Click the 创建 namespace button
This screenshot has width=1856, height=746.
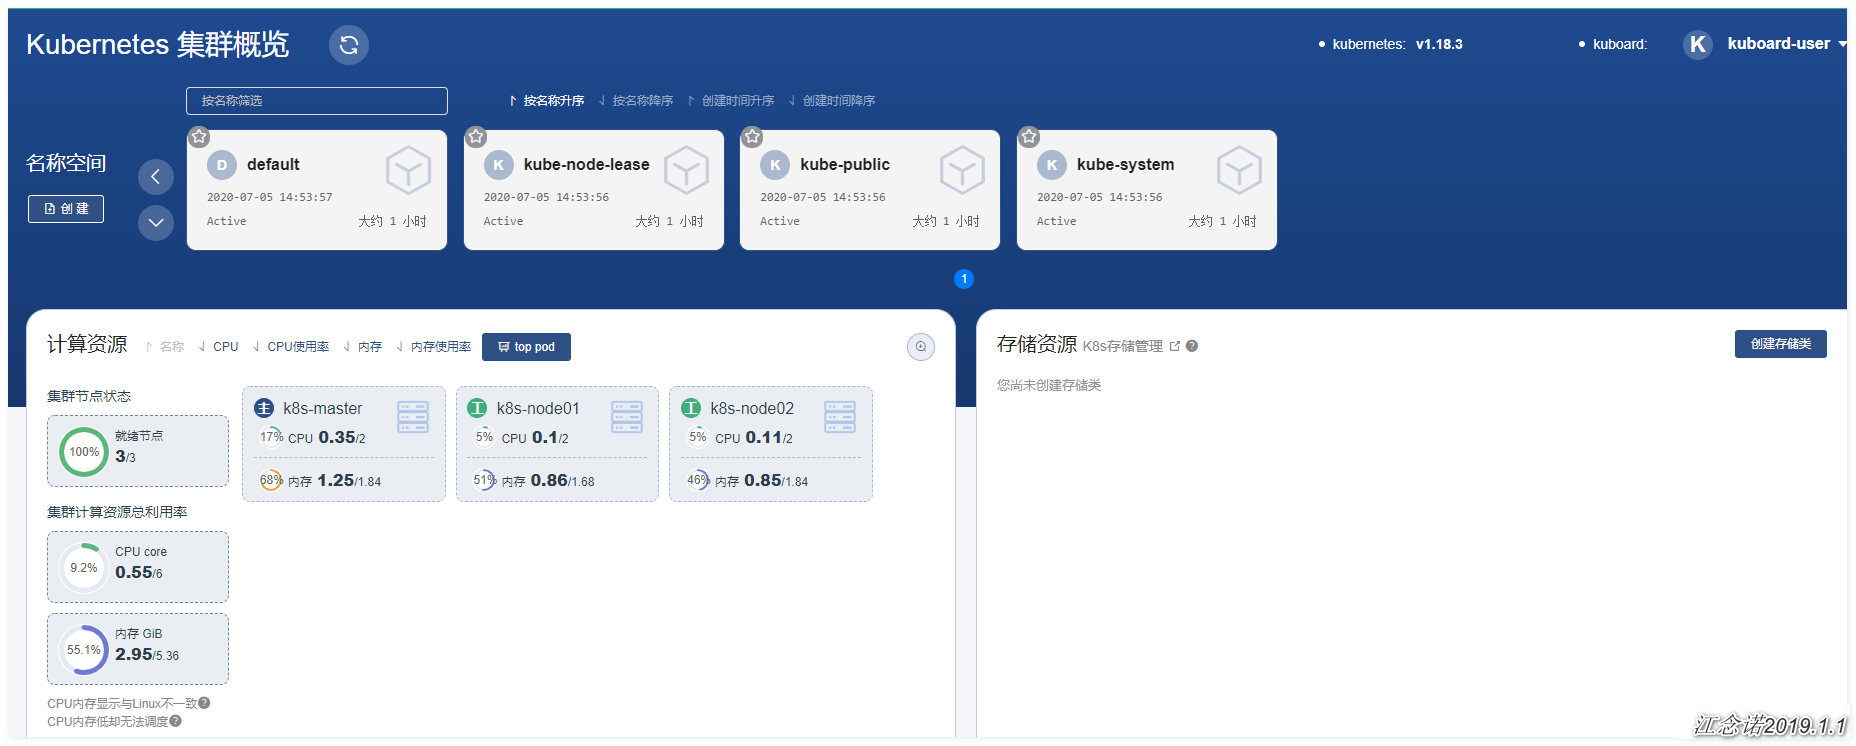(x=66, y=209)
